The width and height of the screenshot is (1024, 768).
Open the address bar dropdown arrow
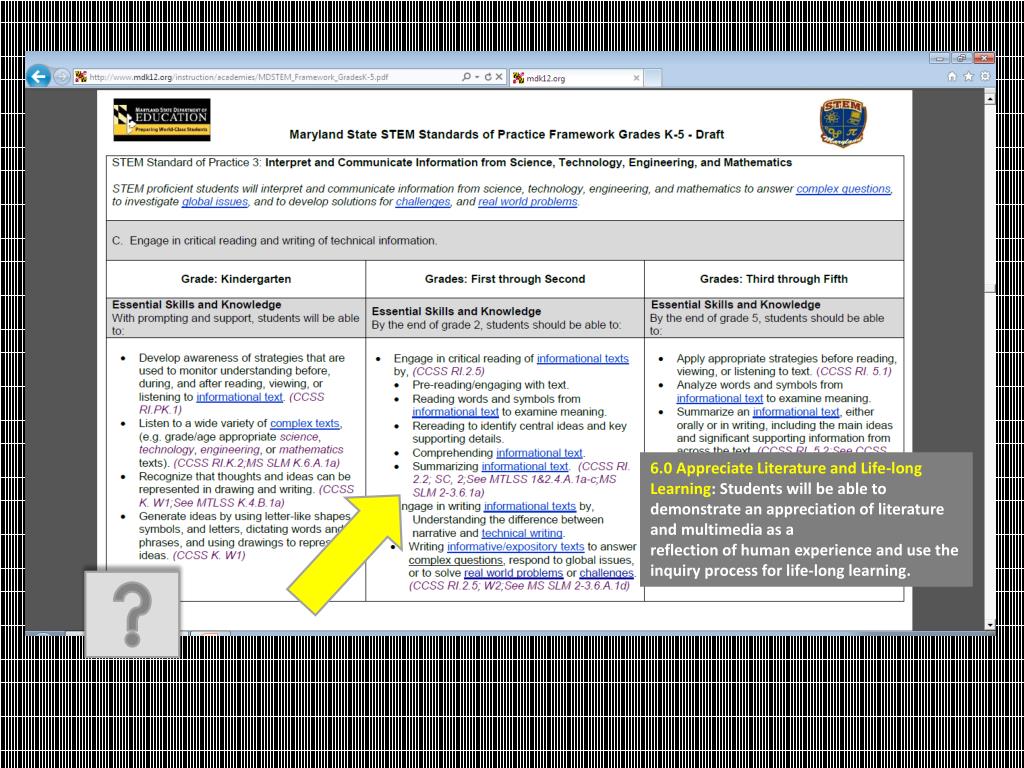click(x=477, y=77)
